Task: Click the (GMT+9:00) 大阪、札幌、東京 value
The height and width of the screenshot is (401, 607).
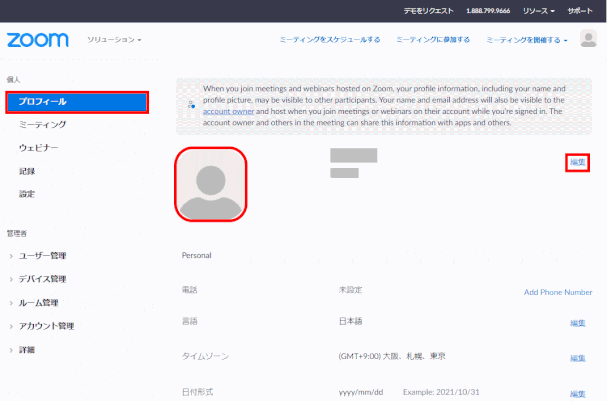Action: [392, 356]
